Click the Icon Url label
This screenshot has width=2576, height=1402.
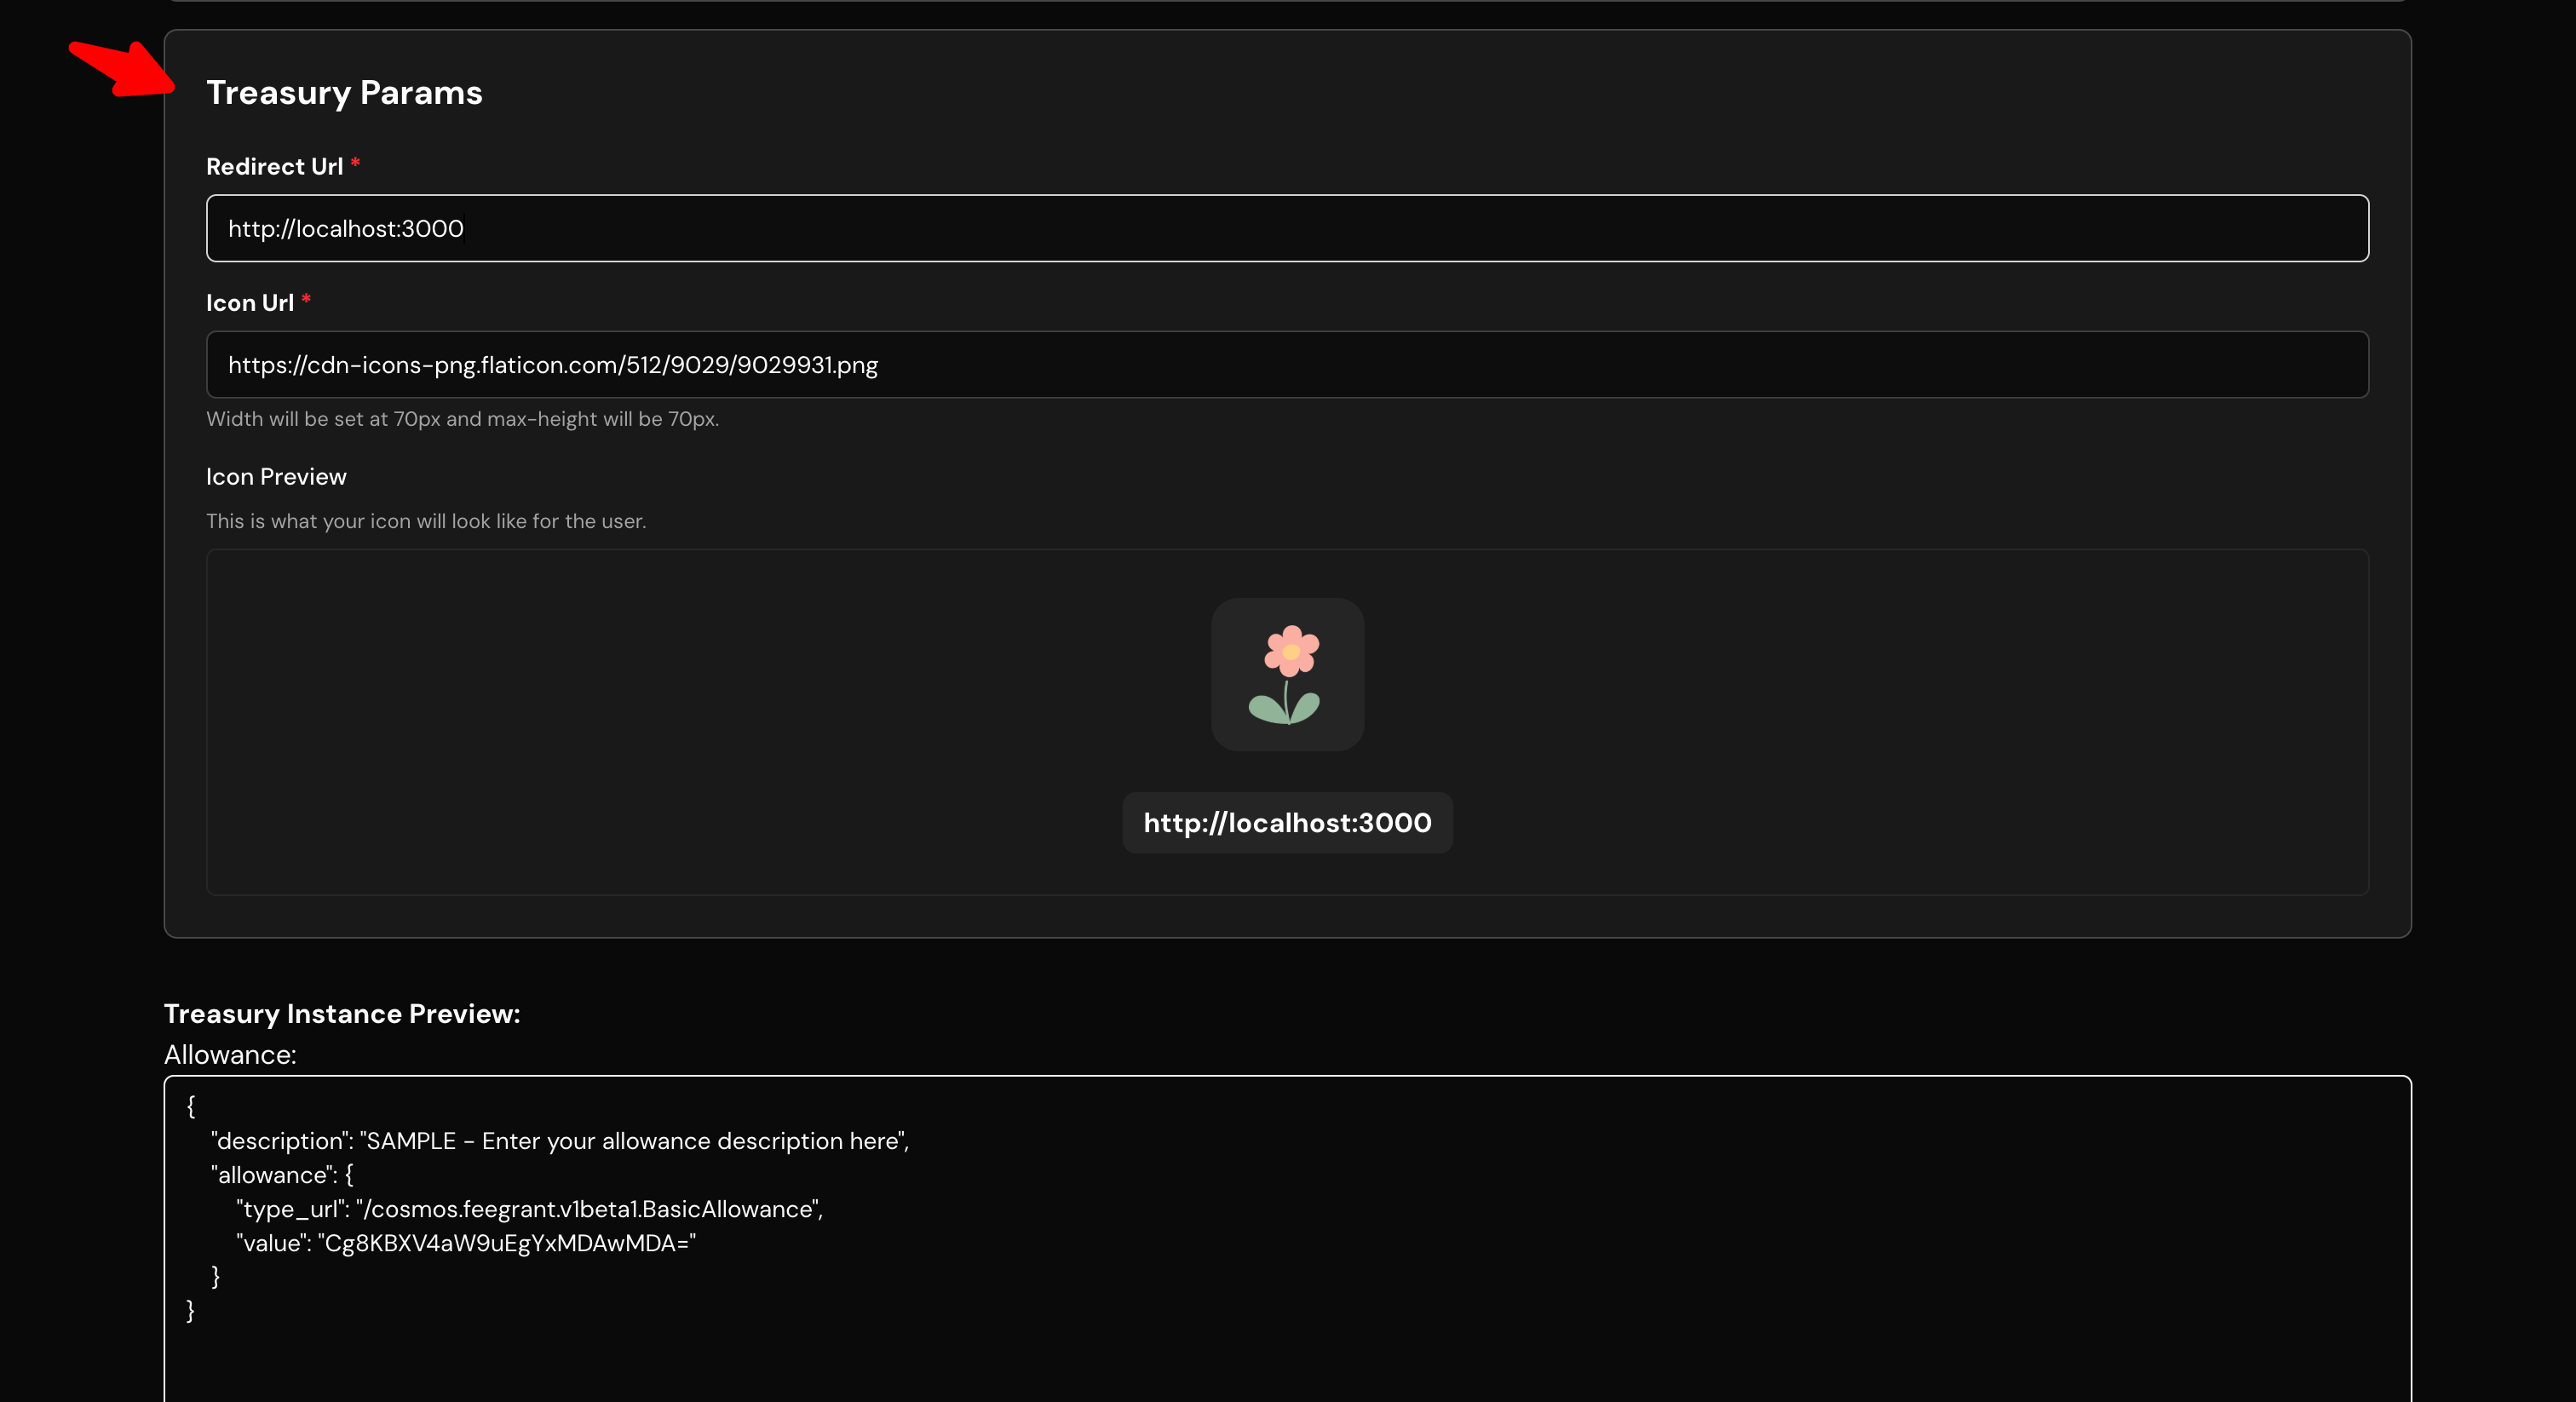(x=250, y=302)
